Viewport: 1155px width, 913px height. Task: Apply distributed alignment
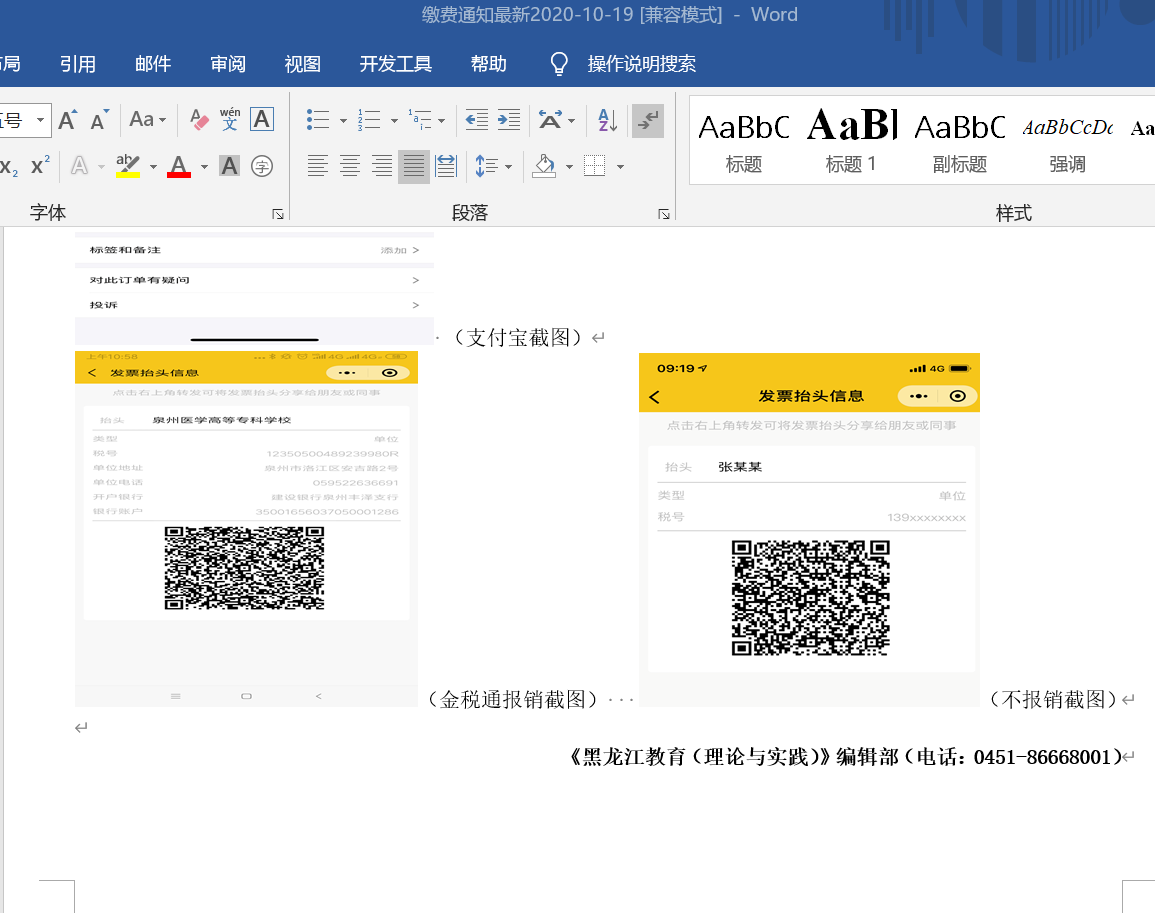tap(446, 166)
